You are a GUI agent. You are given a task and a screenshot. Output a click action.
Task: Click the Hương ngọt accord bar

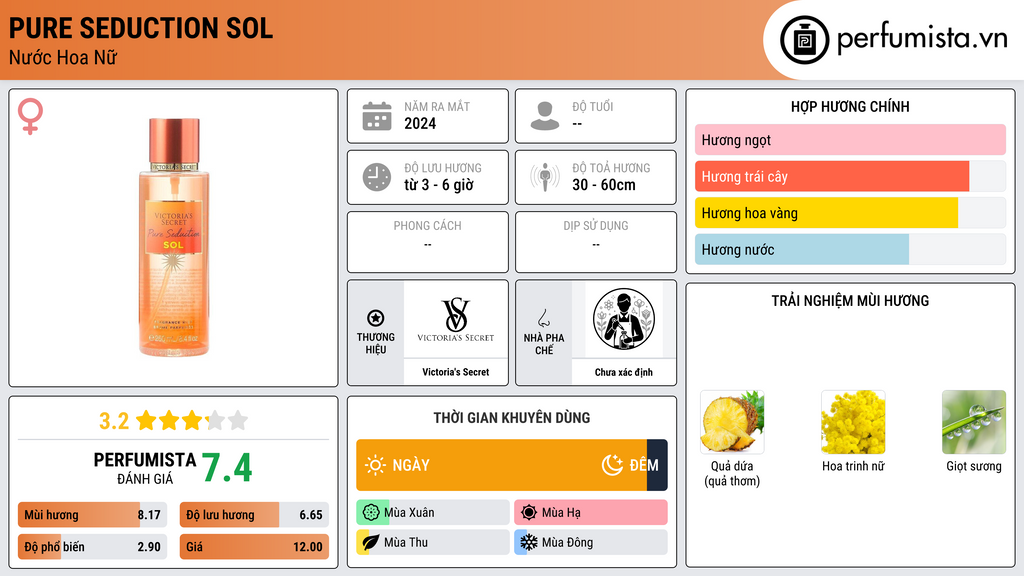coord(850,140)
